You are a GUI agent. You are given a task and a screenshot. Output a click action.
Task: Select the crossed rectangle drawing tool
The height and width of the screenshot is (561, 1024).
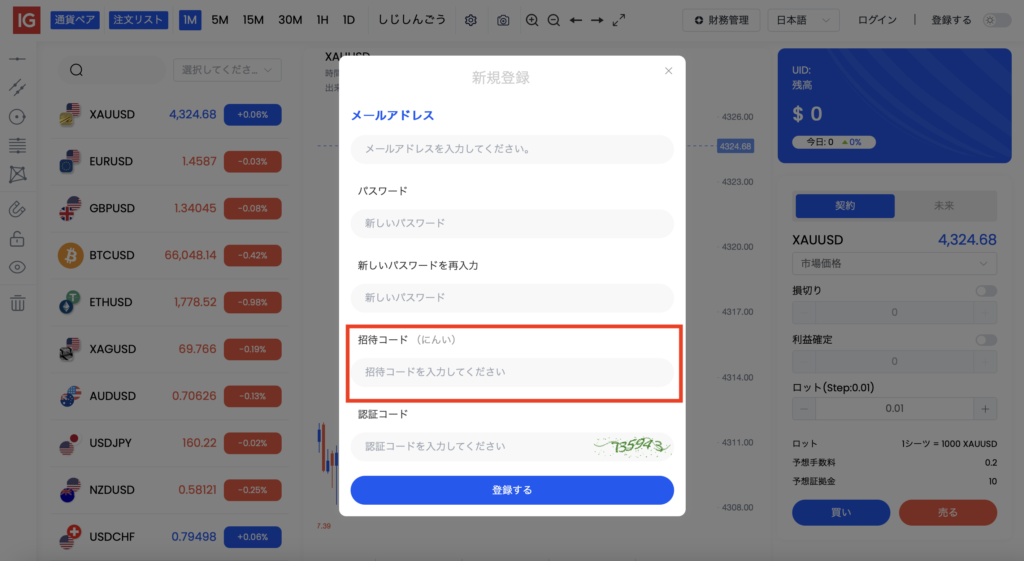click(18, 174)
